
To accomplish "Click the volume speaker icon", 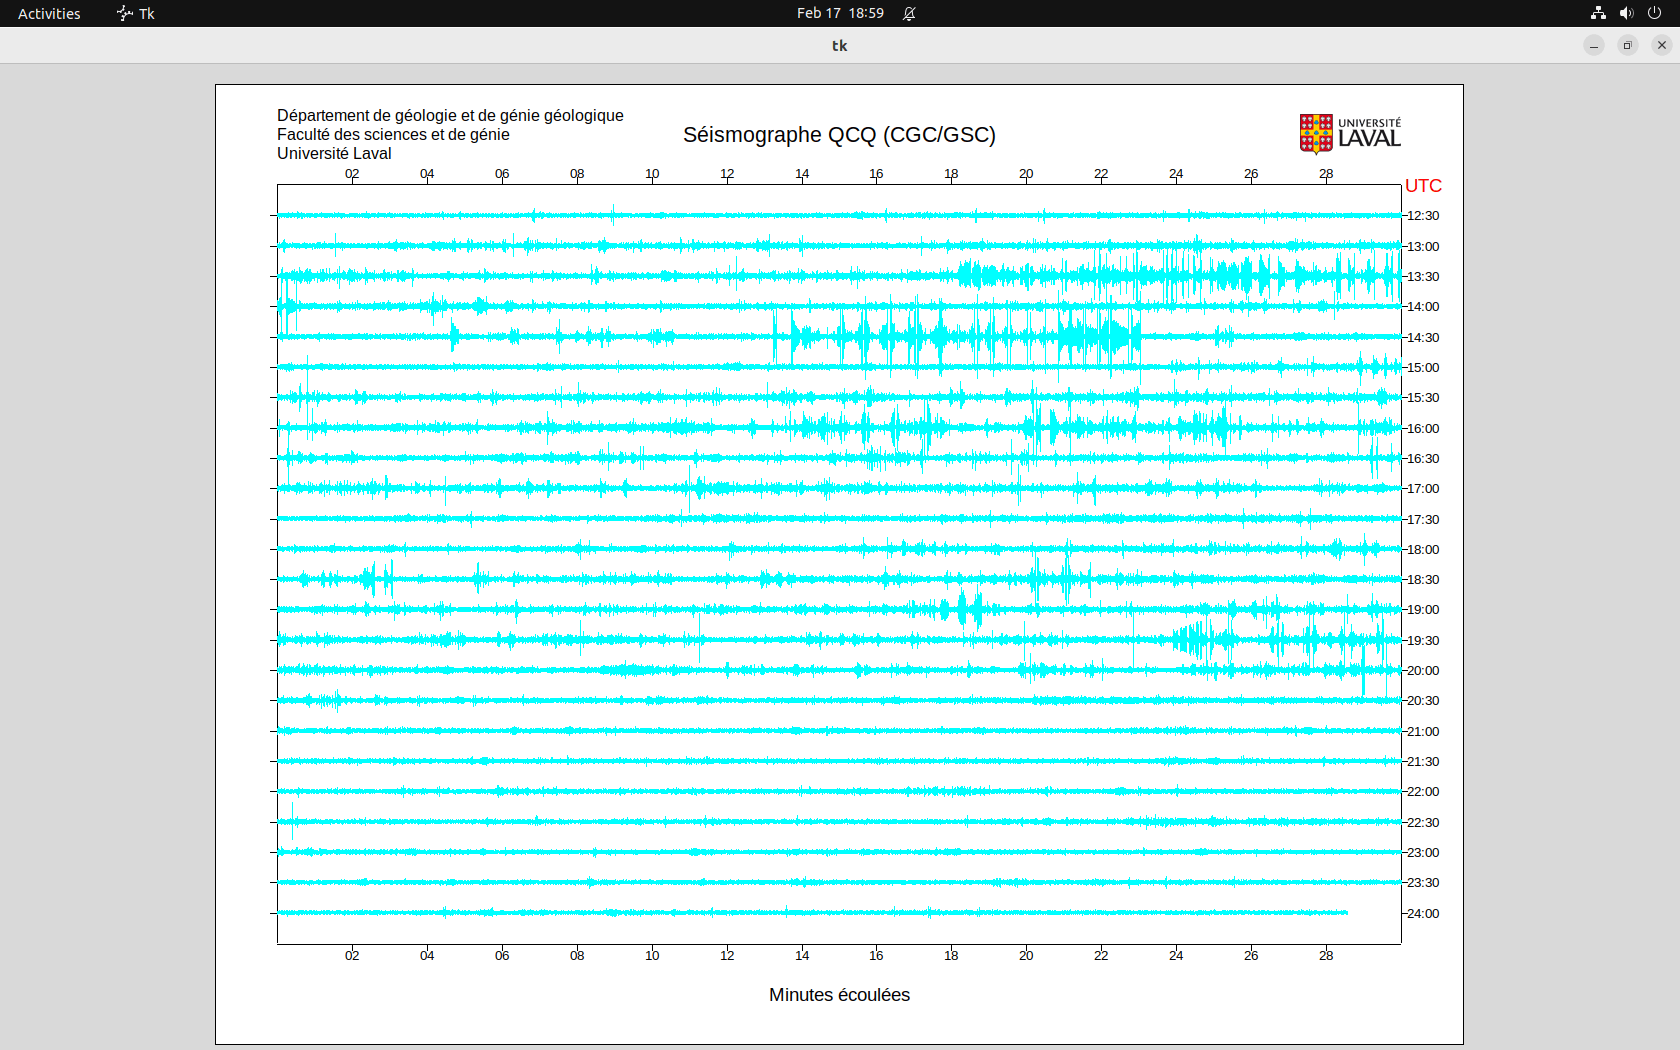I will pyautogui.click(x=1626, y=13).
